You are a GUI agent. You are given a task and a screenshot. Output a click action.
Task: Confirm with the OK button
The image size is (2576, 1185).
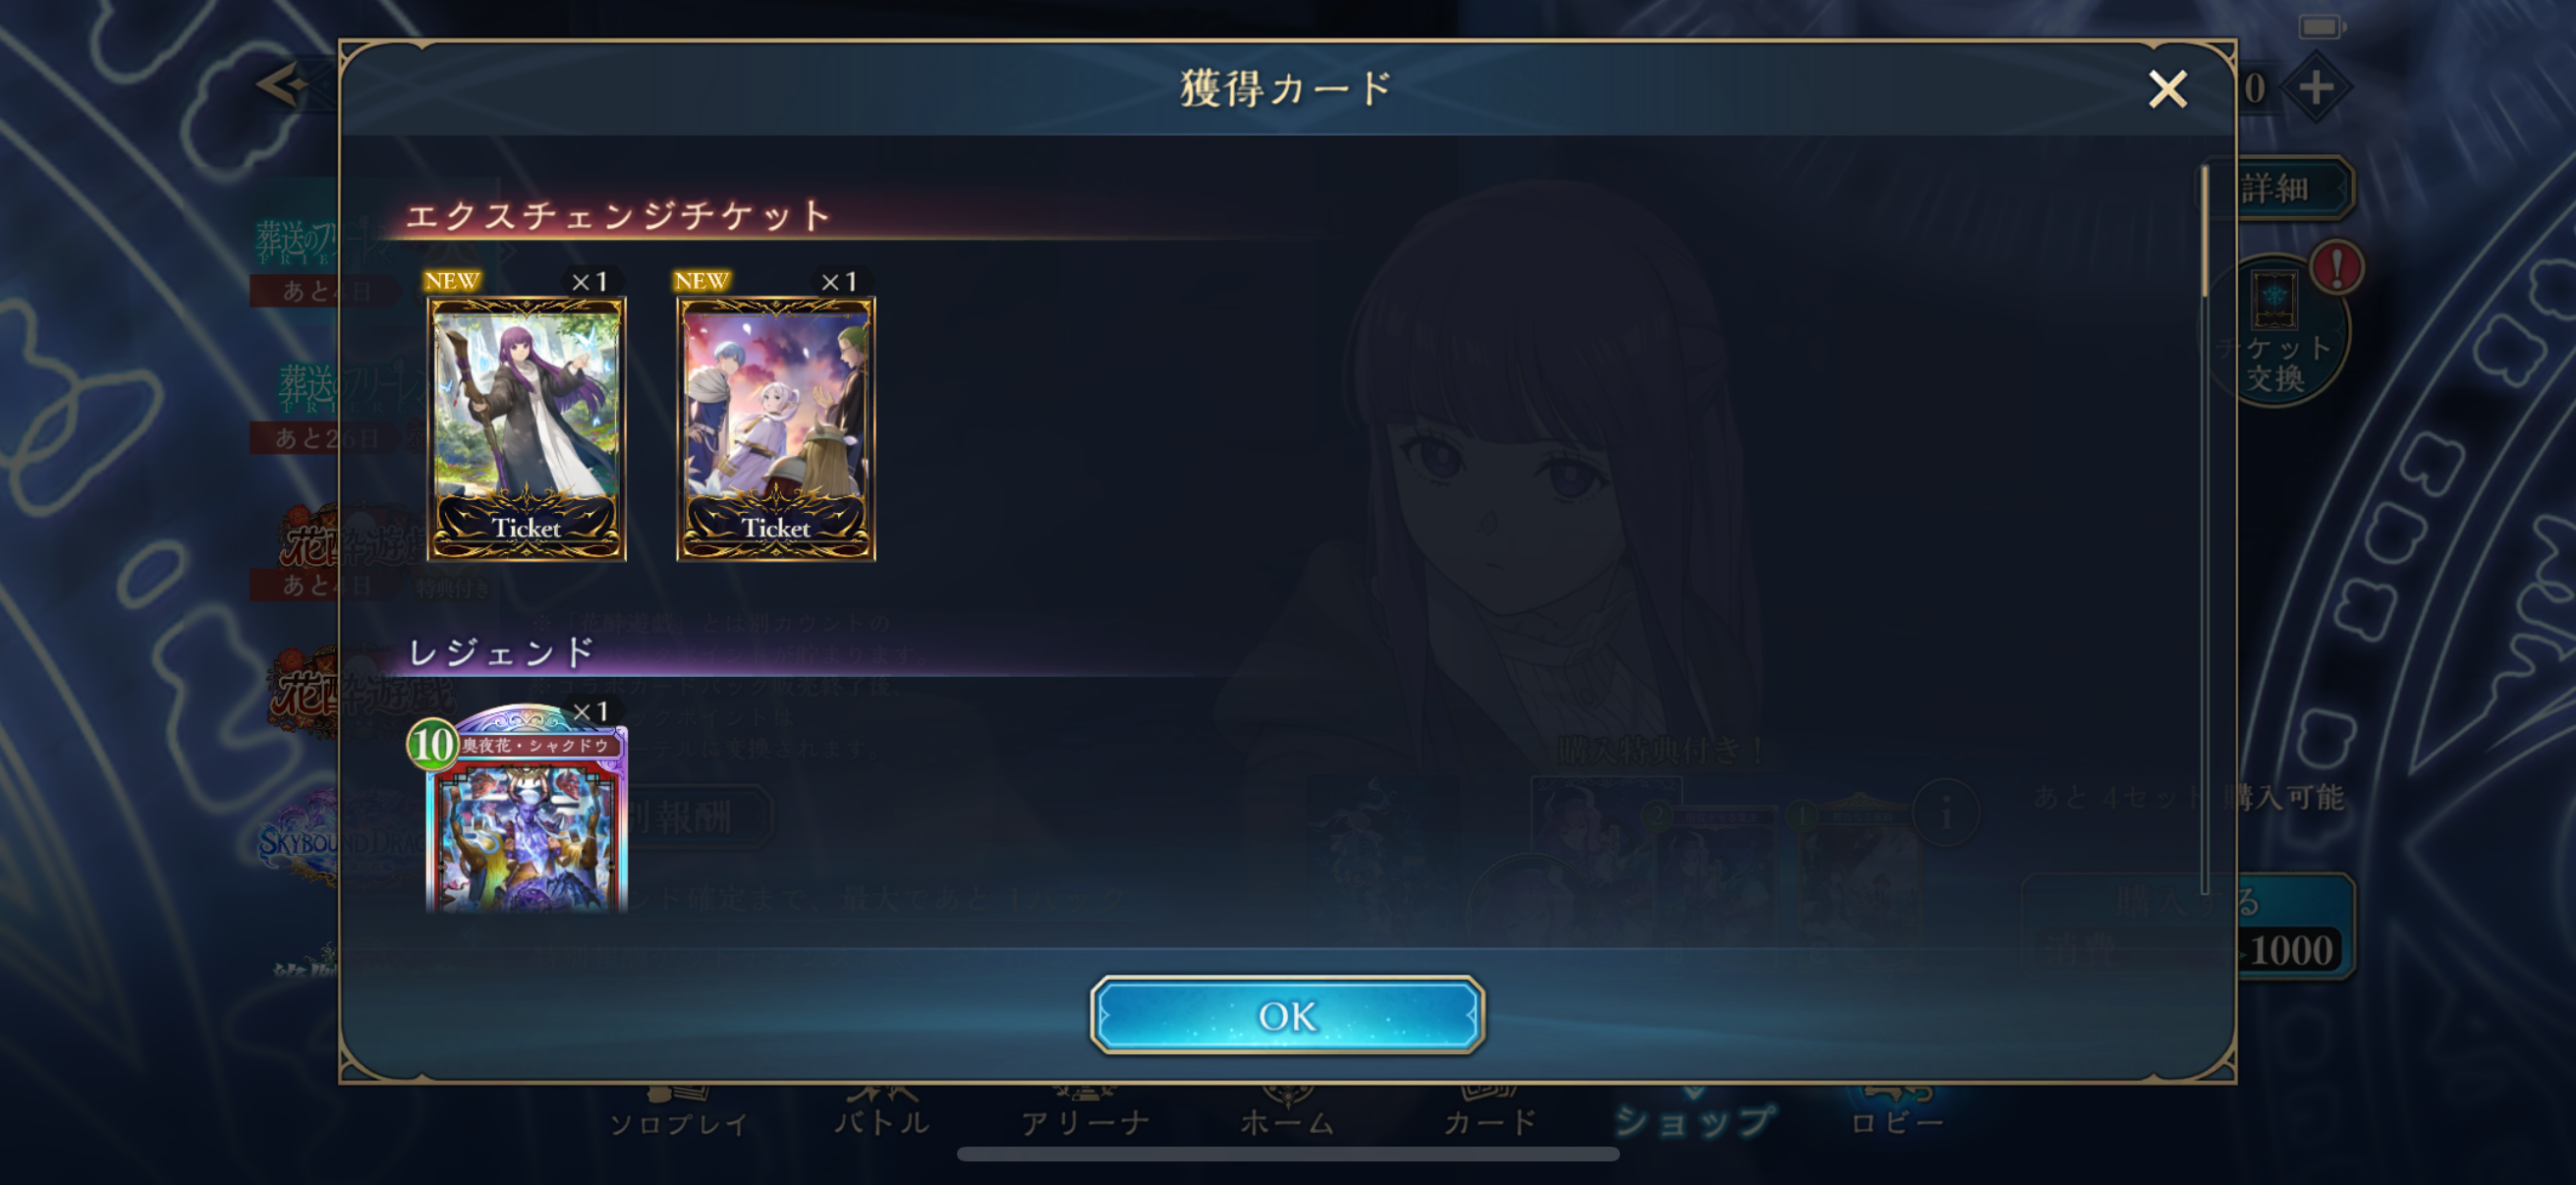click(1287, 1015)
